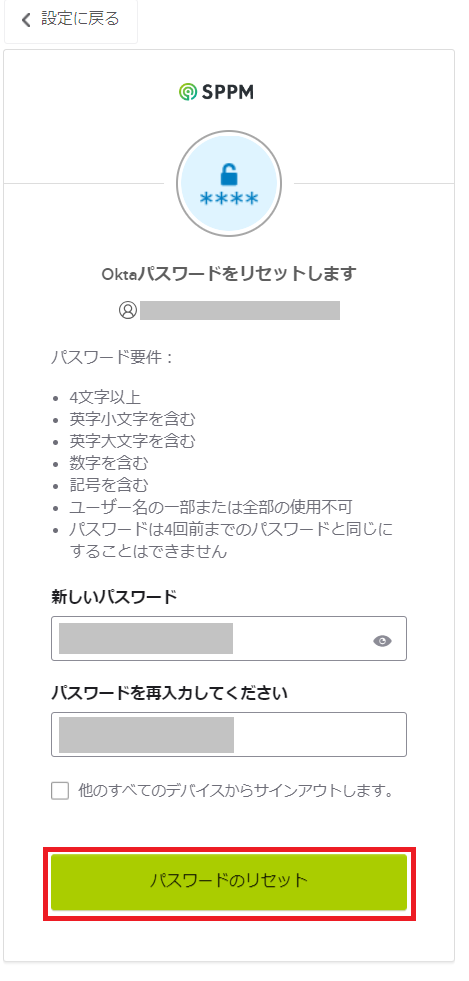The height and width of the screenshot is (981, 469).
Task: Click the blue asterisks below padlock
Action: pyautogui.click(x=229, y=200)
